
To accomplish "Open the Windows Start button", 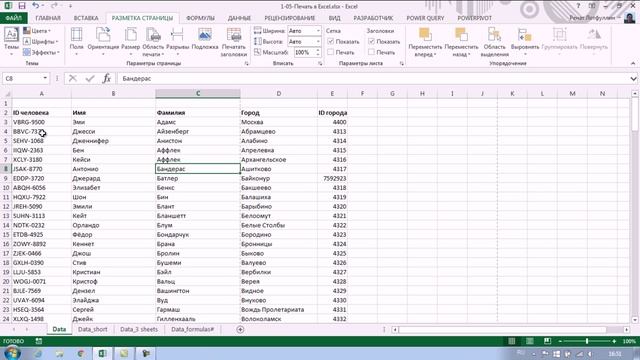I will [11, 353].
